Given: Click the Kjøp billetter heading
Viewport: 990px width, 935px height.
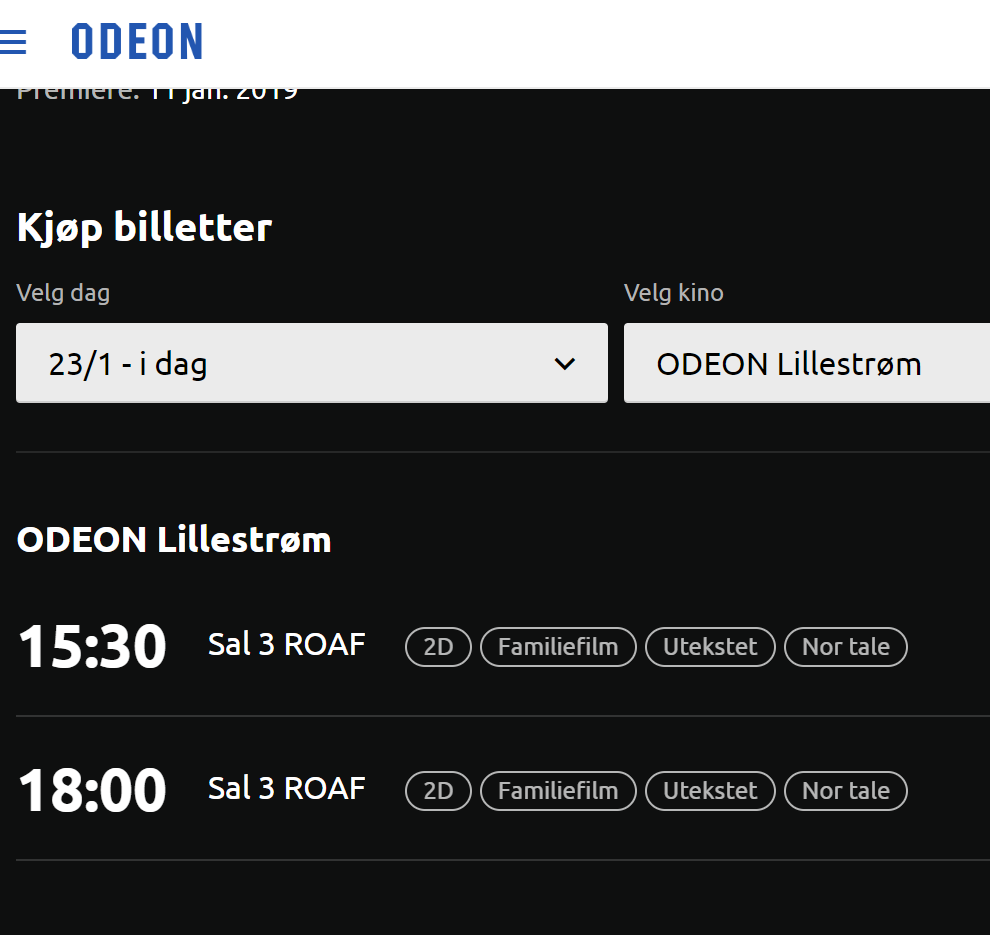Looking at the screenshot, I should point(145,227).
